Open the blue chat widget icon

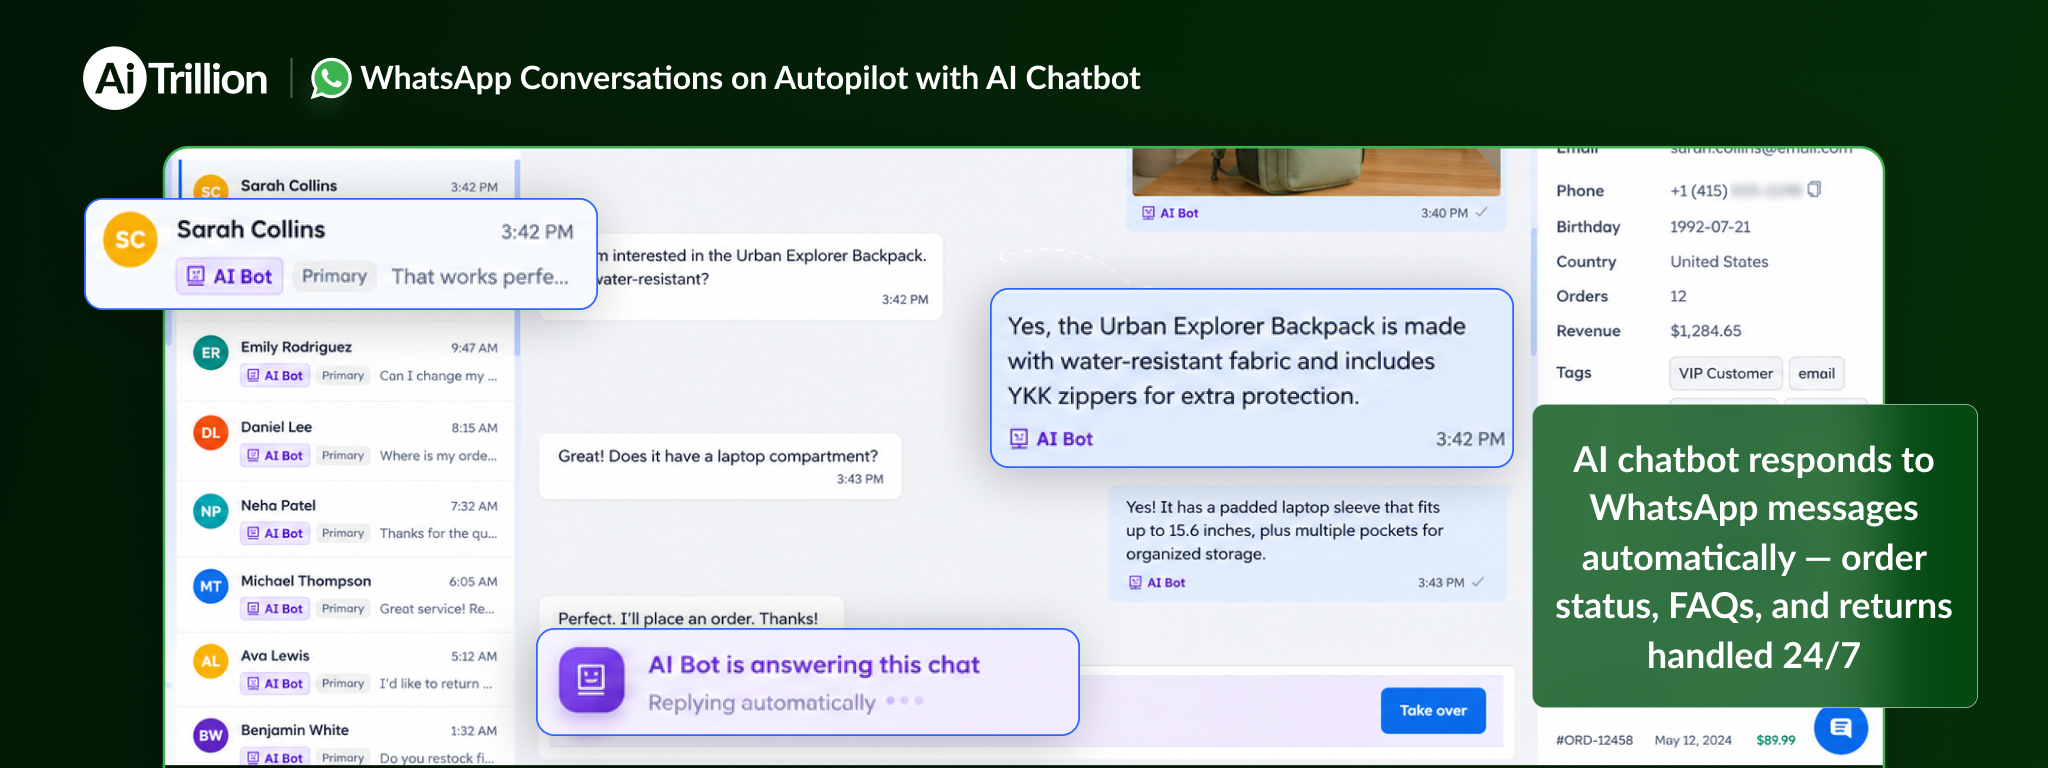click(x=1840, y=728)
